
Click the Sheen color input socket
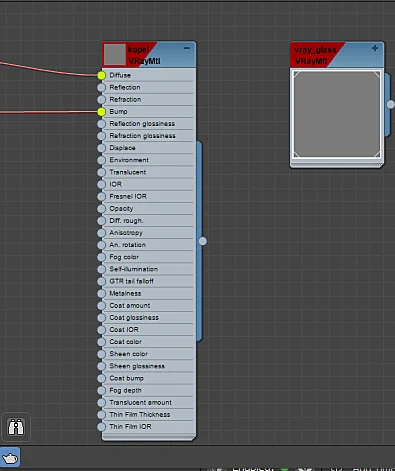click(x=102, y=354)
